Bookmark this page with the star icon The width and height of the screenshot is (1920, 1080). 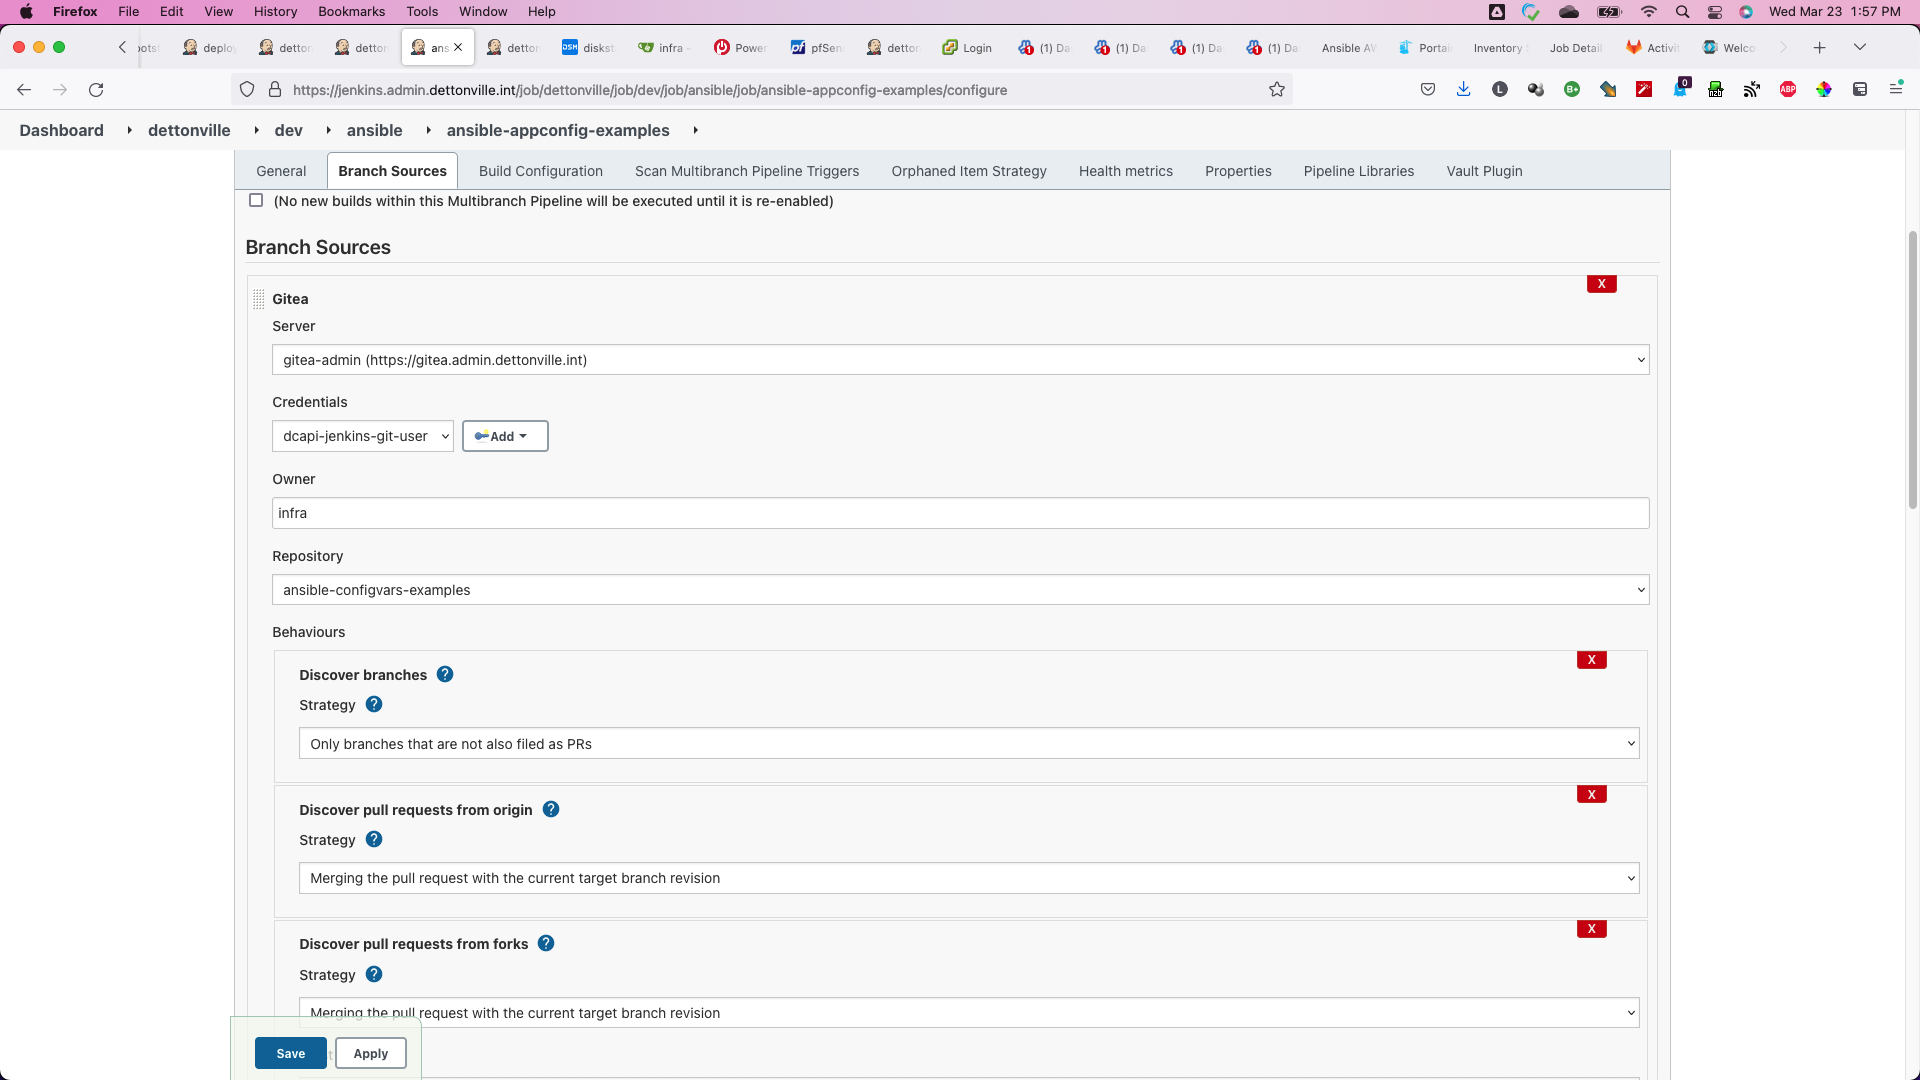[1277, 90]
